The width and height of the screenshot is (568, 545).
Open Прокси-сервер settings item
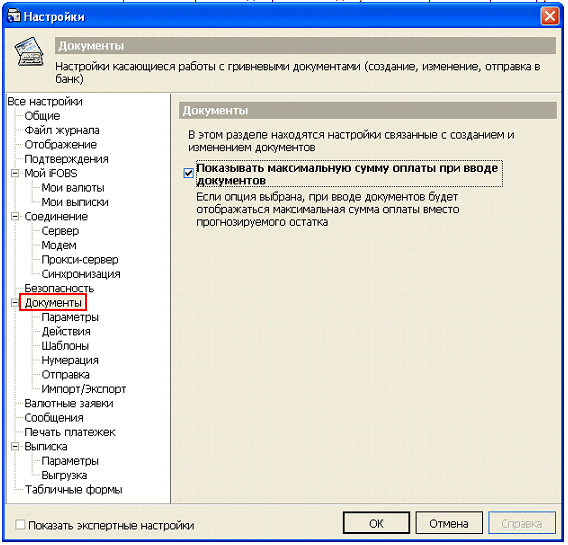[80, 260]
